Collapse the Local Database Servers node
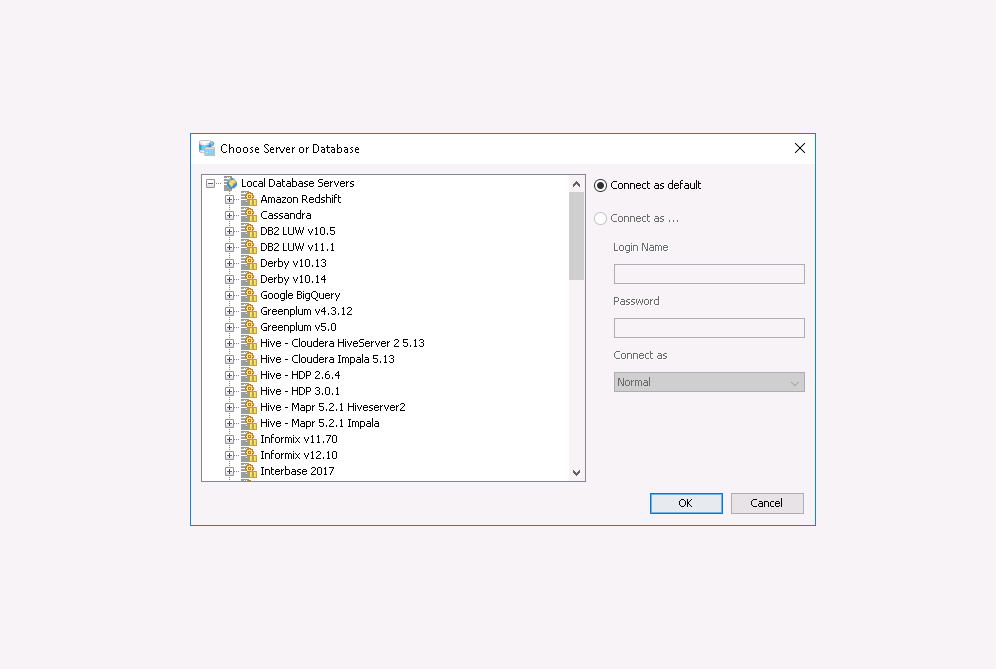Viewport: 996px width, 669px height. tap(210, 184)
